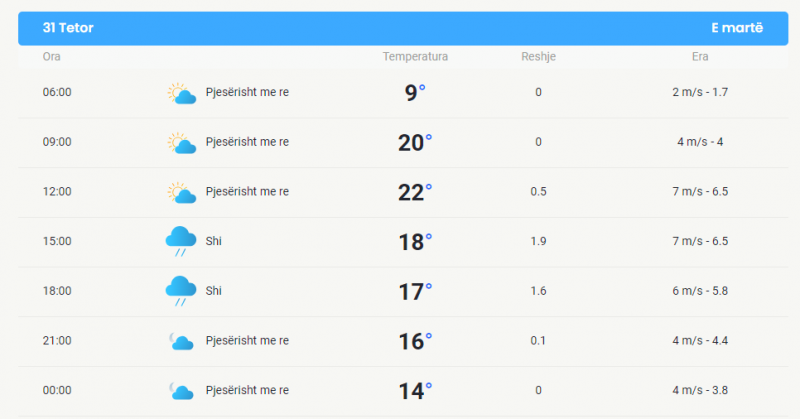Click the partly cloudy icon at 12:00
The width and height of the screenshot is (800, 419).
tap(182, 192)
